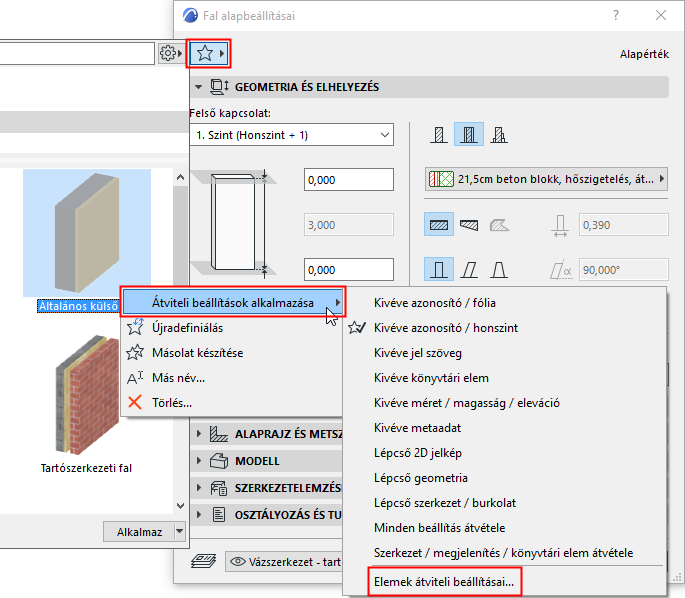Click the favorites list scroll down arrow
Screen dimensions: 685x598
coord(180,506)
